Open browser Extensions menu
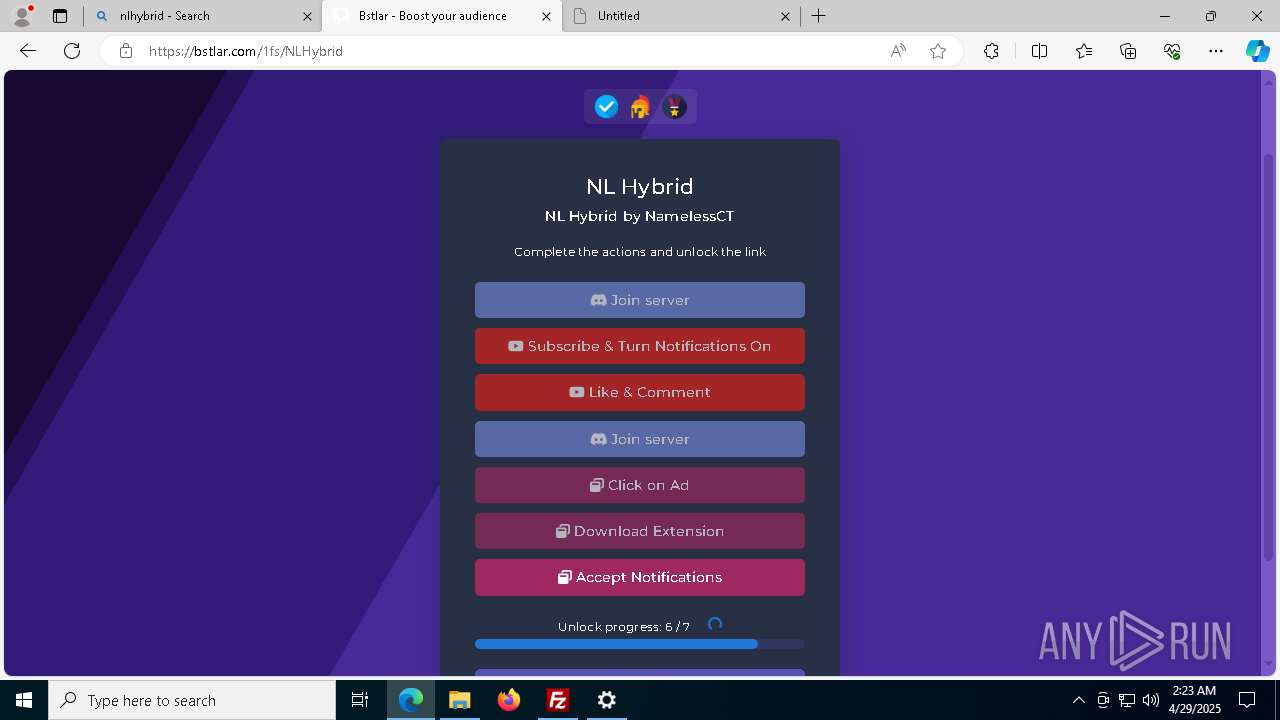Image resolution: width=1280 pixels, height=720 pixels. (x=991, y=51)
